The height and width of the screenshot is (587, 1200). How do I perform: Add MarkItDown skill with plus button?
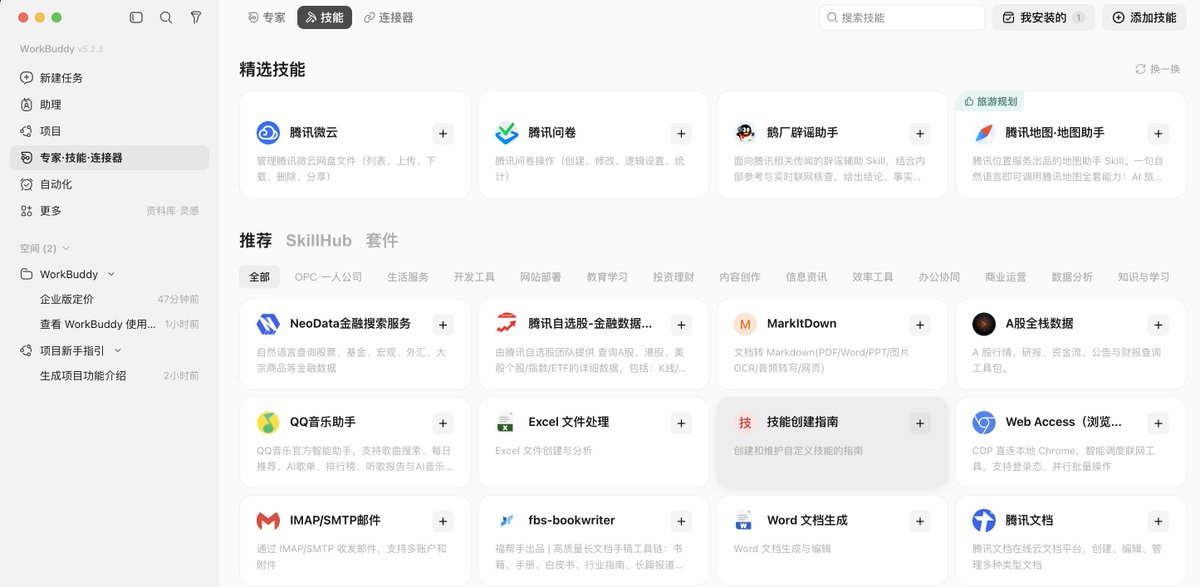click(919, 324)
